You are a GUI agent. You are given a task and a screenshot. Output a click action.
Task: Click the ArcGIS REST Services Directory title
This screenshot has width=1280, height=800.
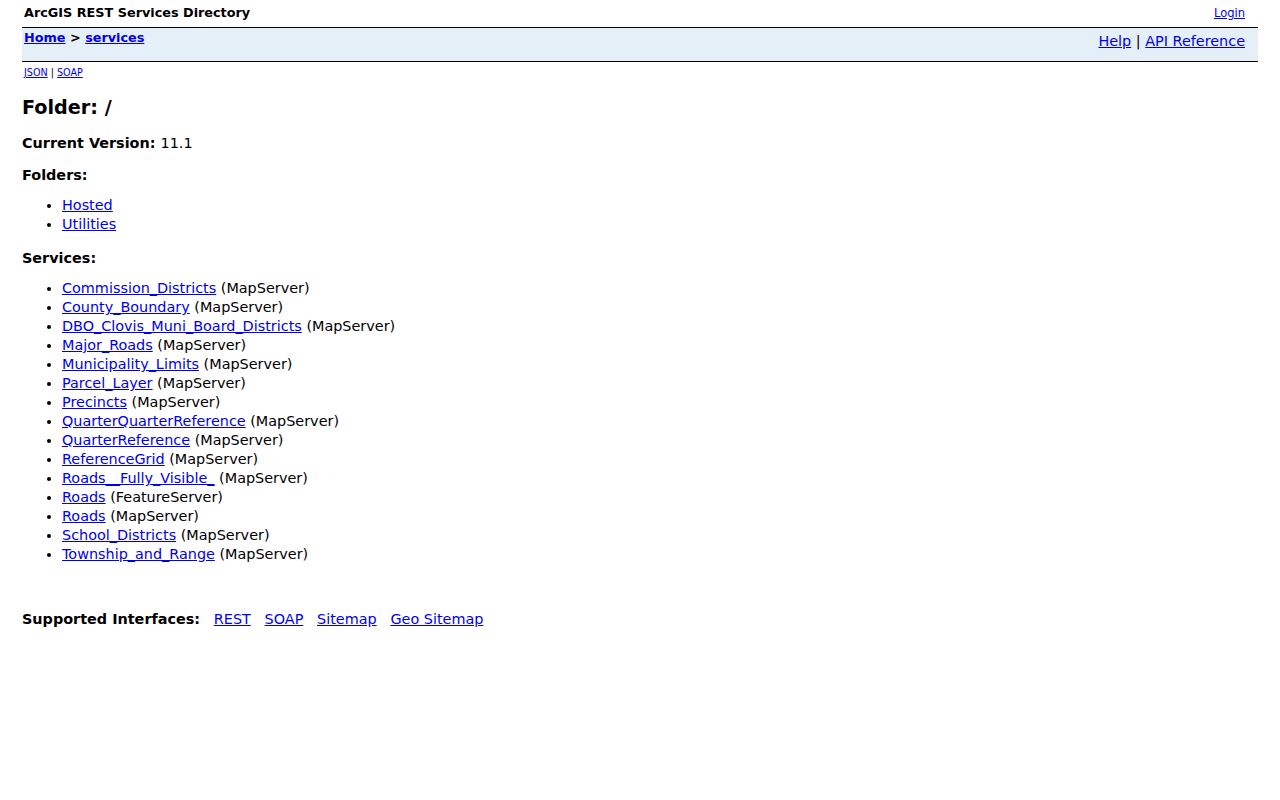tap(137, 13)
